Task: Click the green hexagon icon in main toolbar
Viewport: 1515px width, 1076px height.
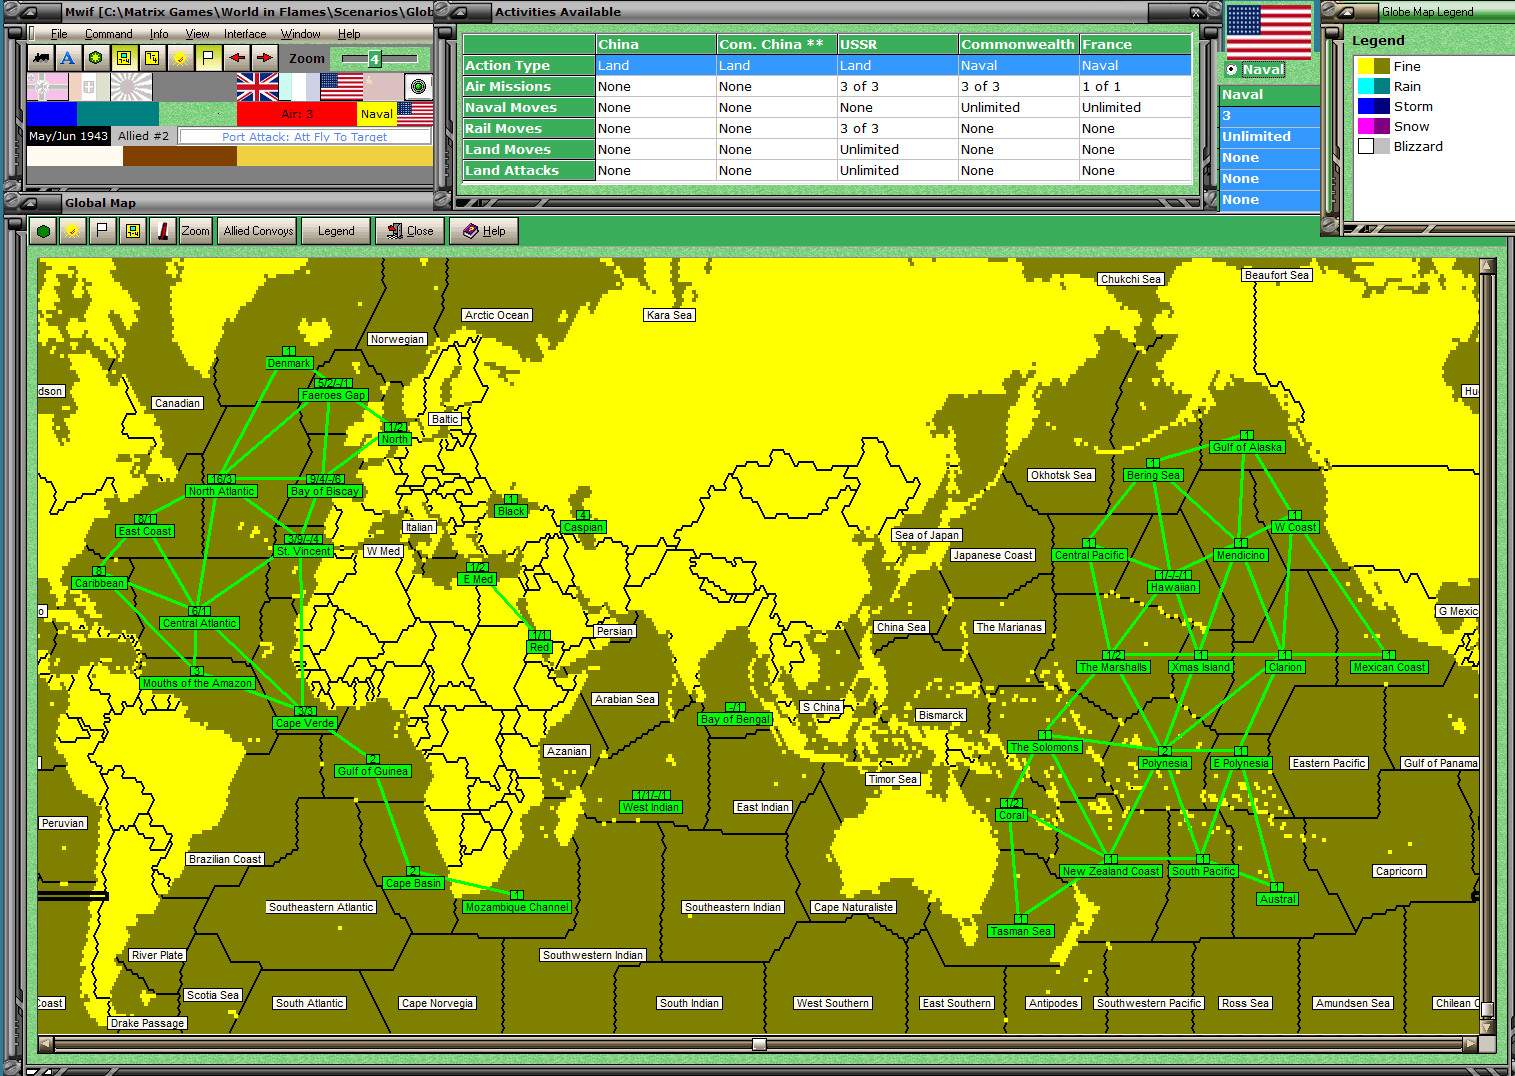Action: click(95, 58)
